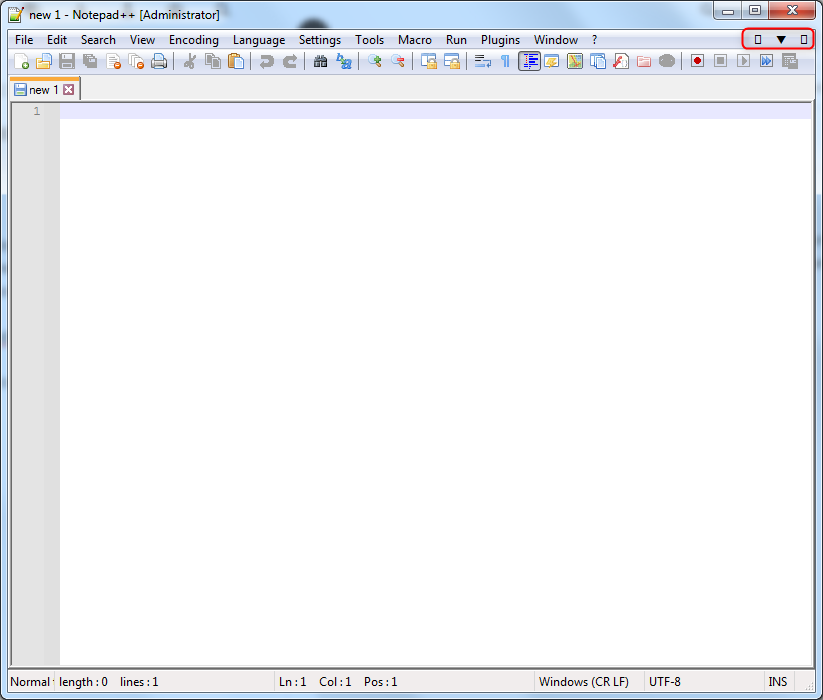Open the View menu
Screen dimensions: 823x700
pyautogui.click(x=142, y=40)
